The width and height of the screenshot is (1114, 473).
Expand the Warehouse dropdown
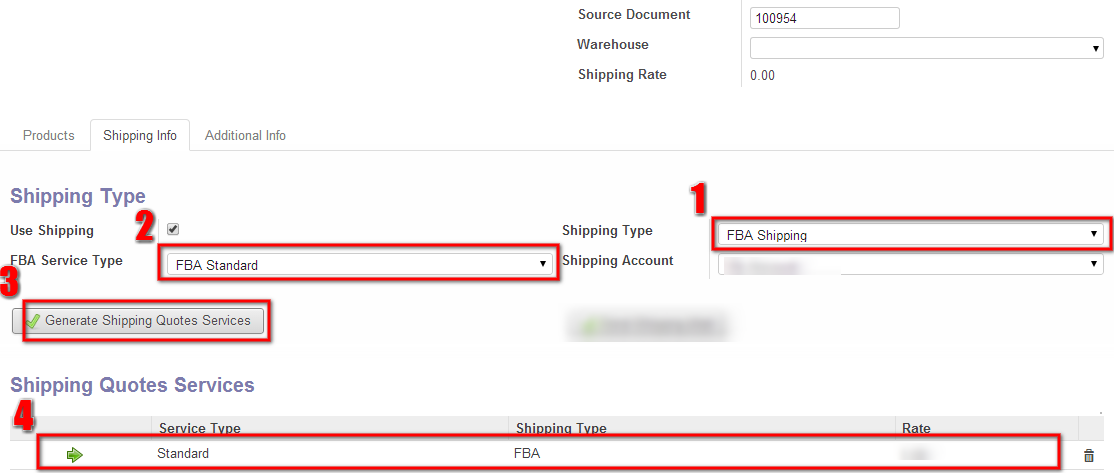[926, 48]
